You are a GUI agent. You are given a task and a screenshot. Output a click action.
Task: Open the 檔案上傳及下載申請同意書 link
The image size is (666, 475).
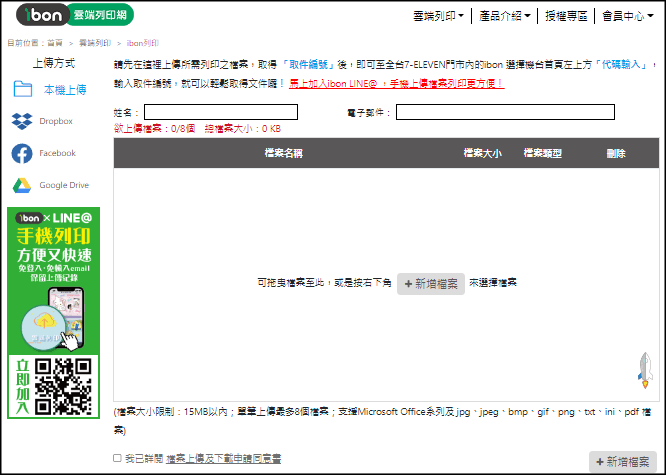223,458
